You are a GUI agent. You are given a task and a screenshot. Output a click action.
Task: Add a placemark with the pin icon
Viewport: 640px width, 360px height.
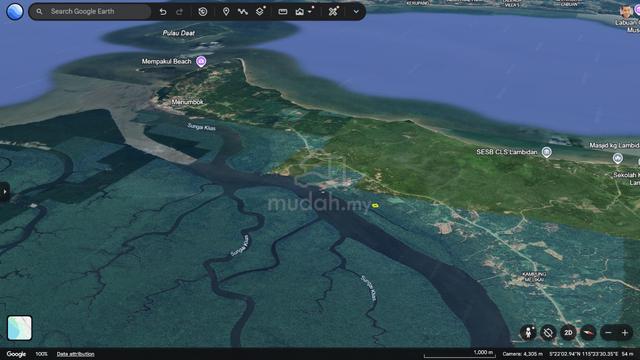[x=226, y=11]
